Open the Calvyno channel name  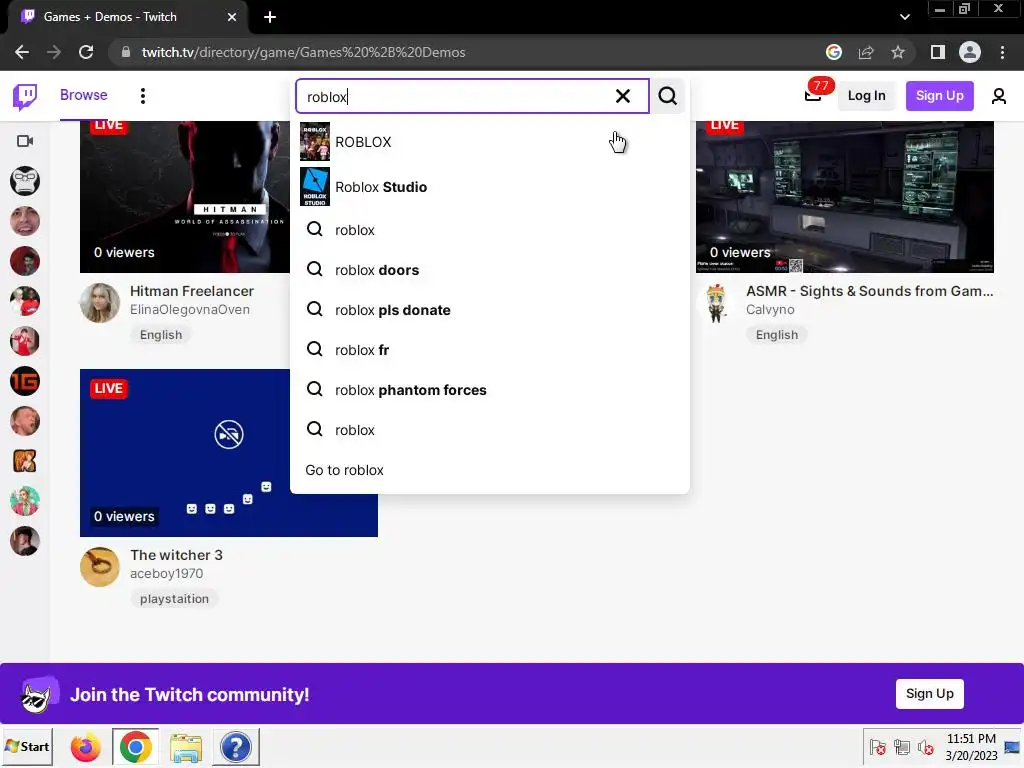770,310
